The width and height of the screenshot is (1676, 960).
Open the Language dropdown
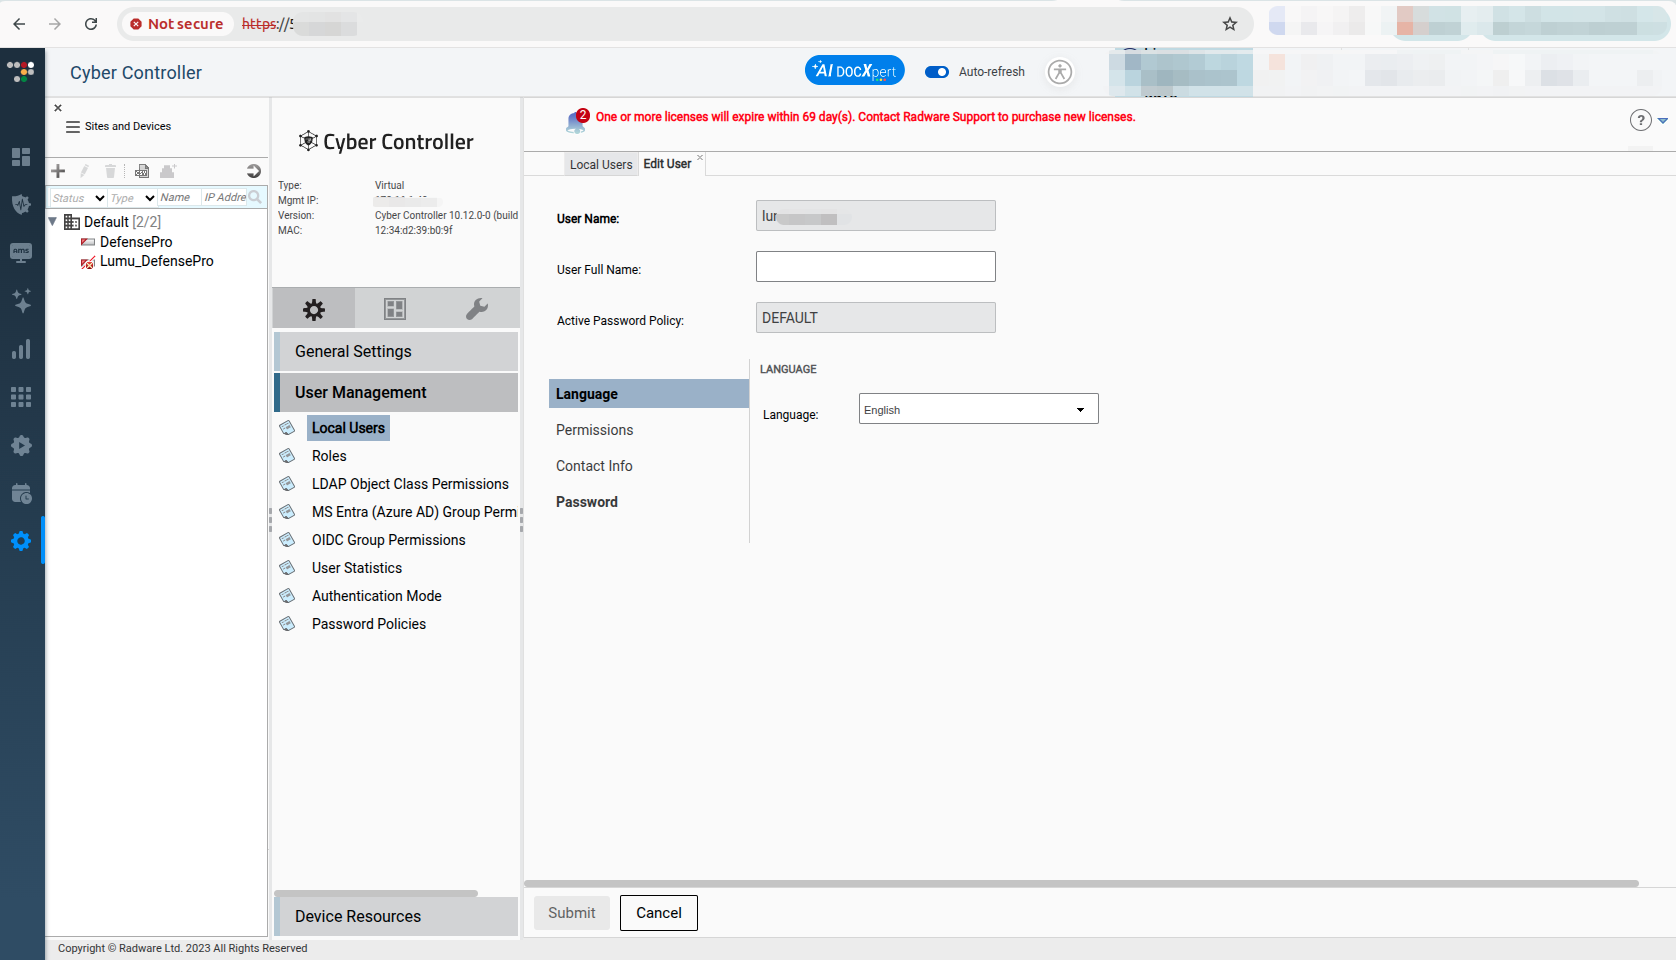(978, 409)
